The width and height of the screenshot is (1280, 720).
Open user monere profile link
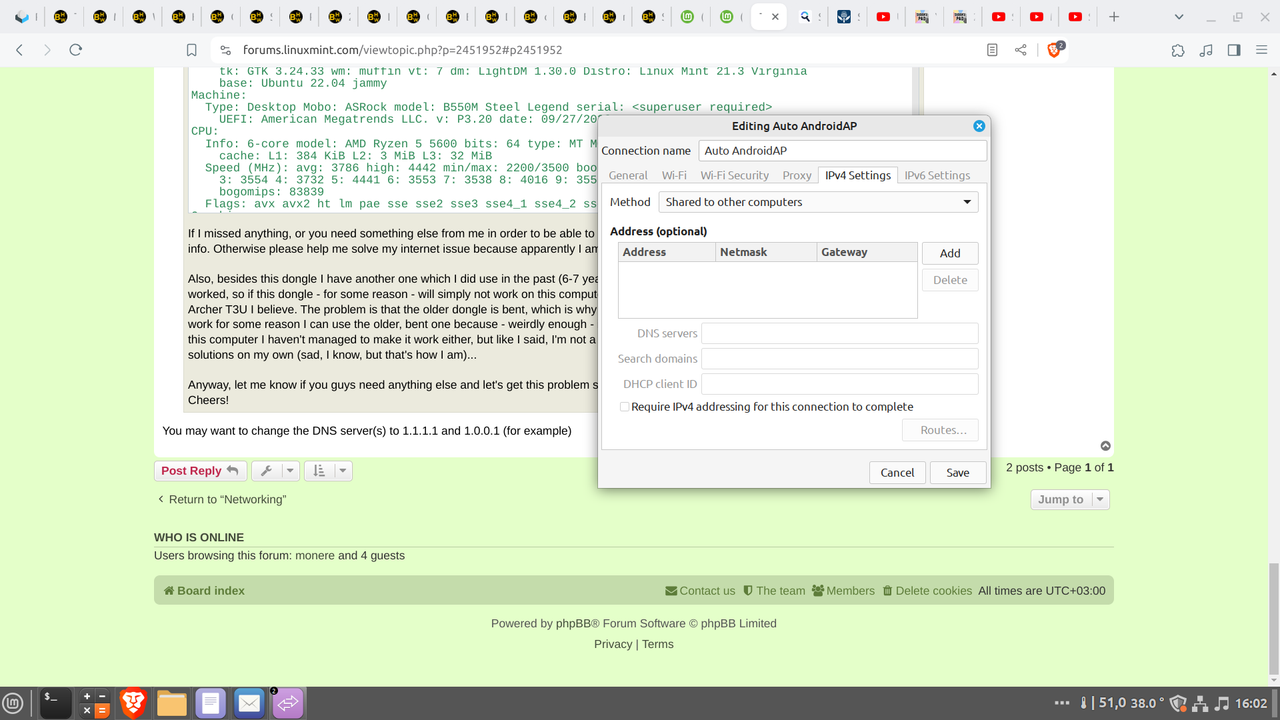(x=315, y=555)
